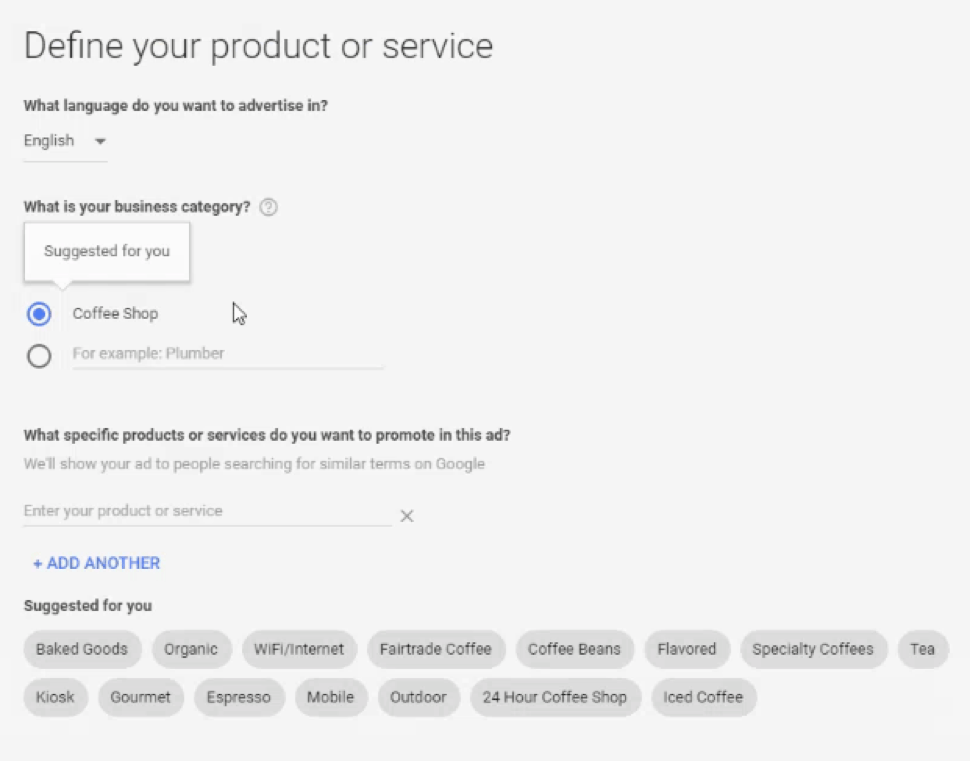Click the Flavored suggestion chip

pyautogui.click(x=687, y=649)
